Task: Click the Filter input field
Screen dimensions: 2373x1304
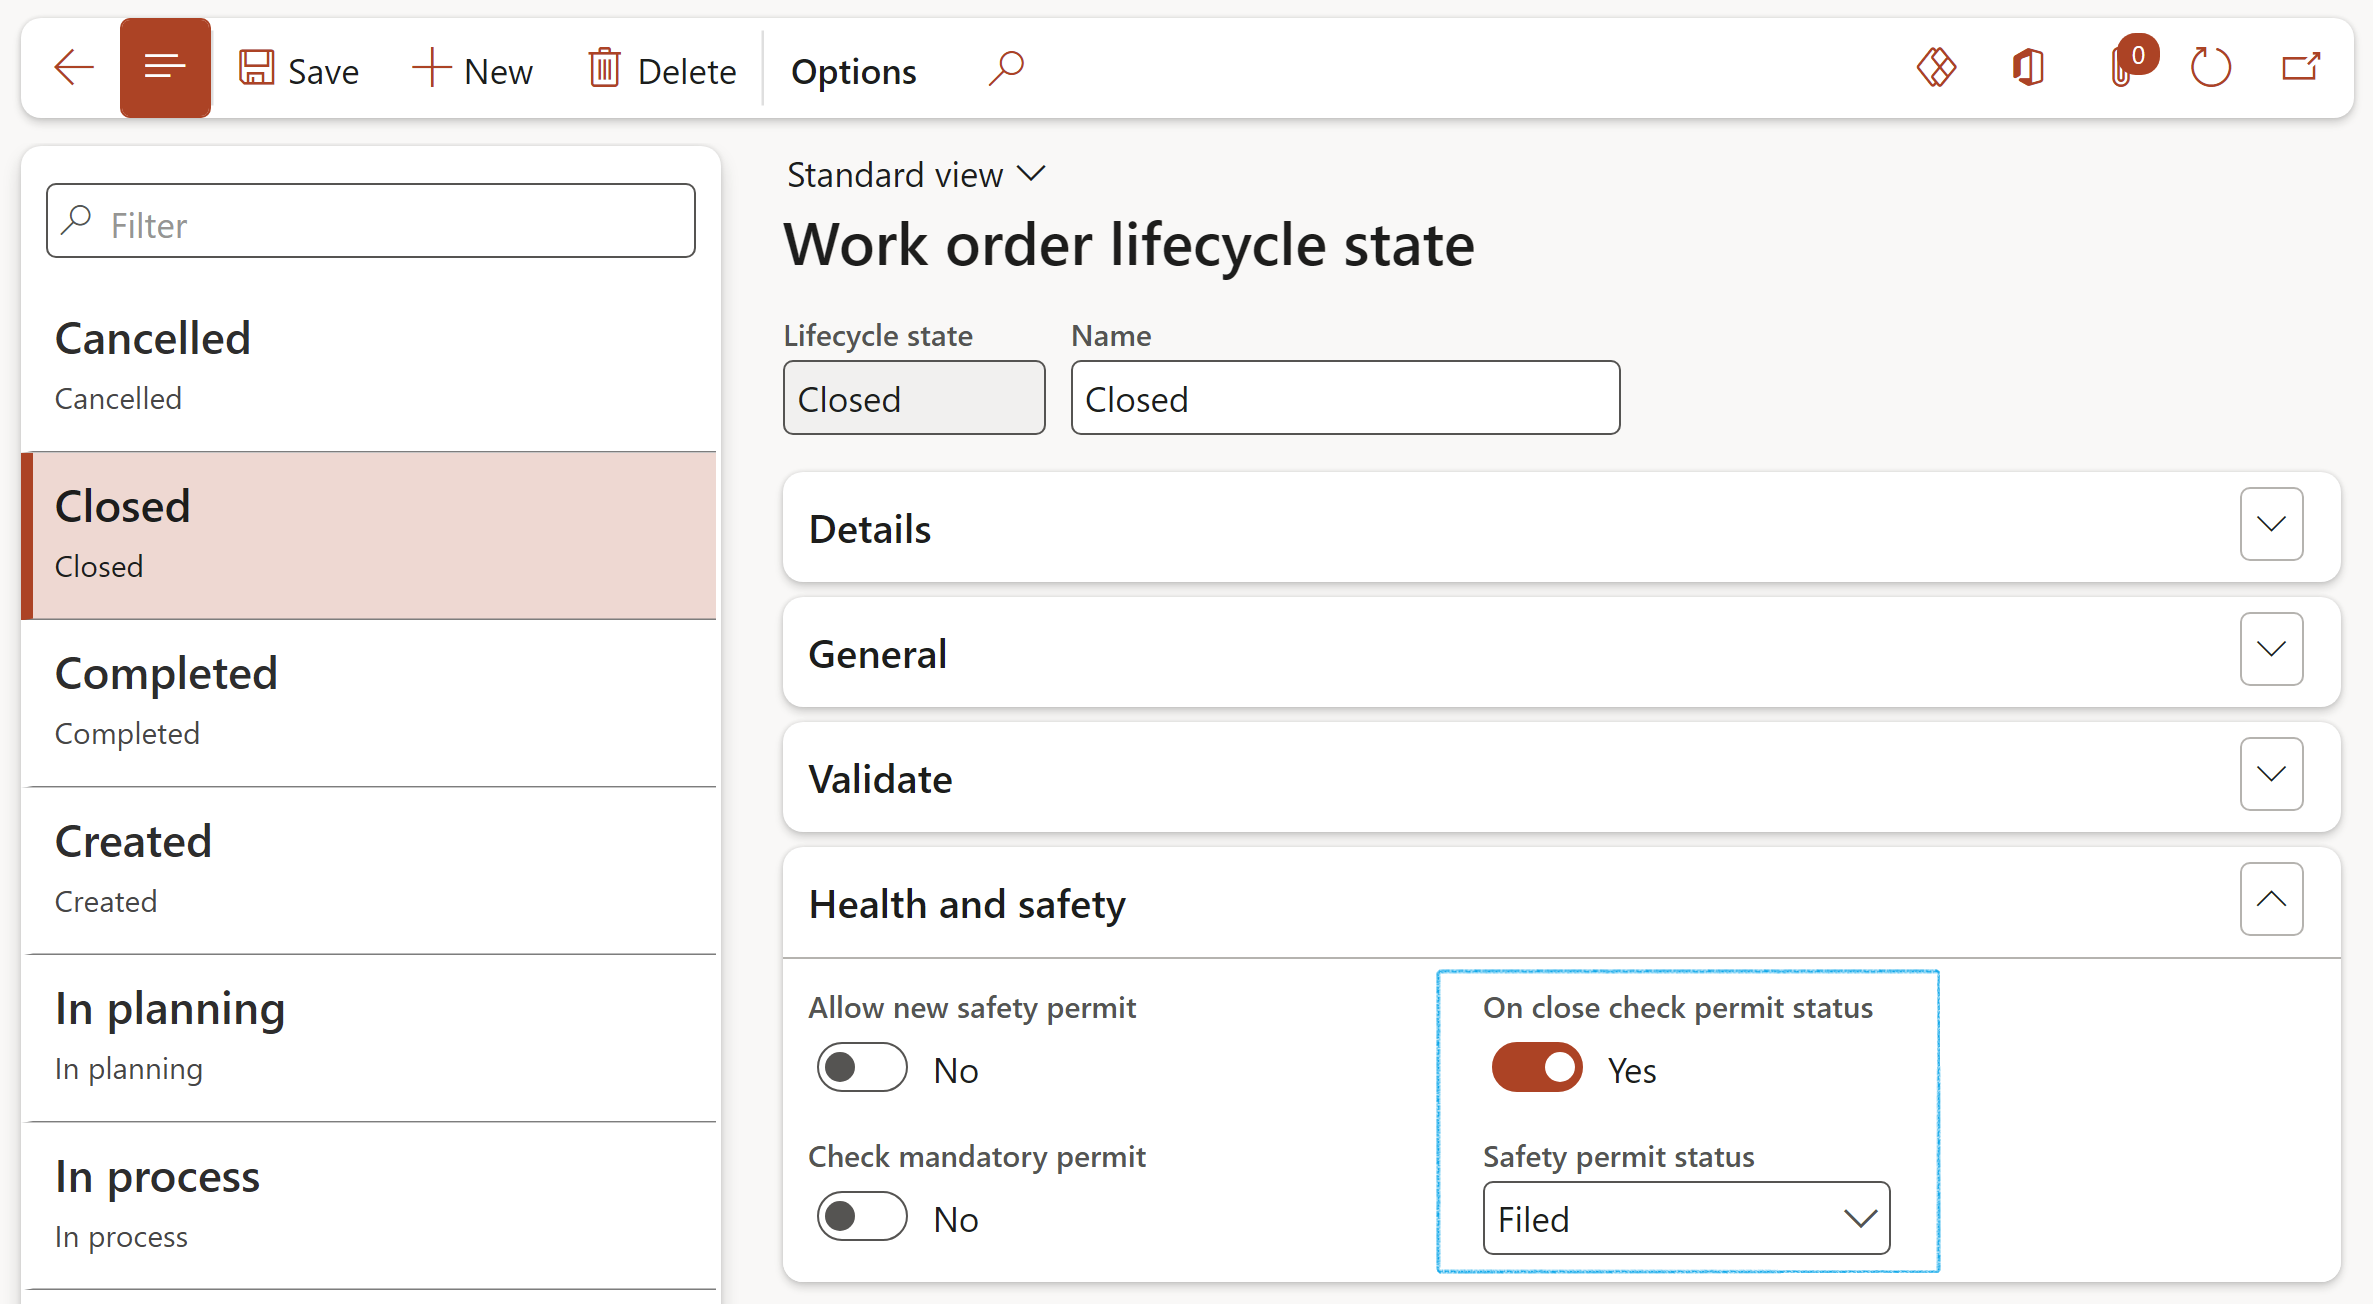Action: pyautogui.click(x=371, y=221)
